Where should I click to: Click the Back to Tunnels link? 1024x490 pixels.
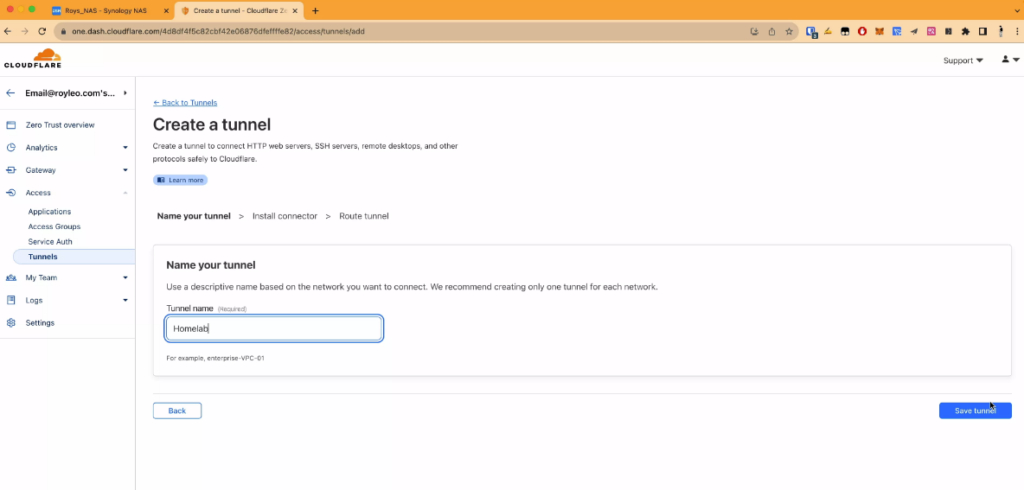click(185, 103)
